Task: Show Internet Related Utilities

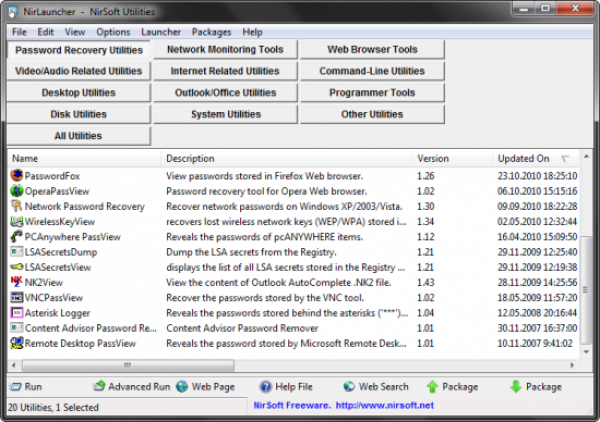Action: [x=225, y=71]
